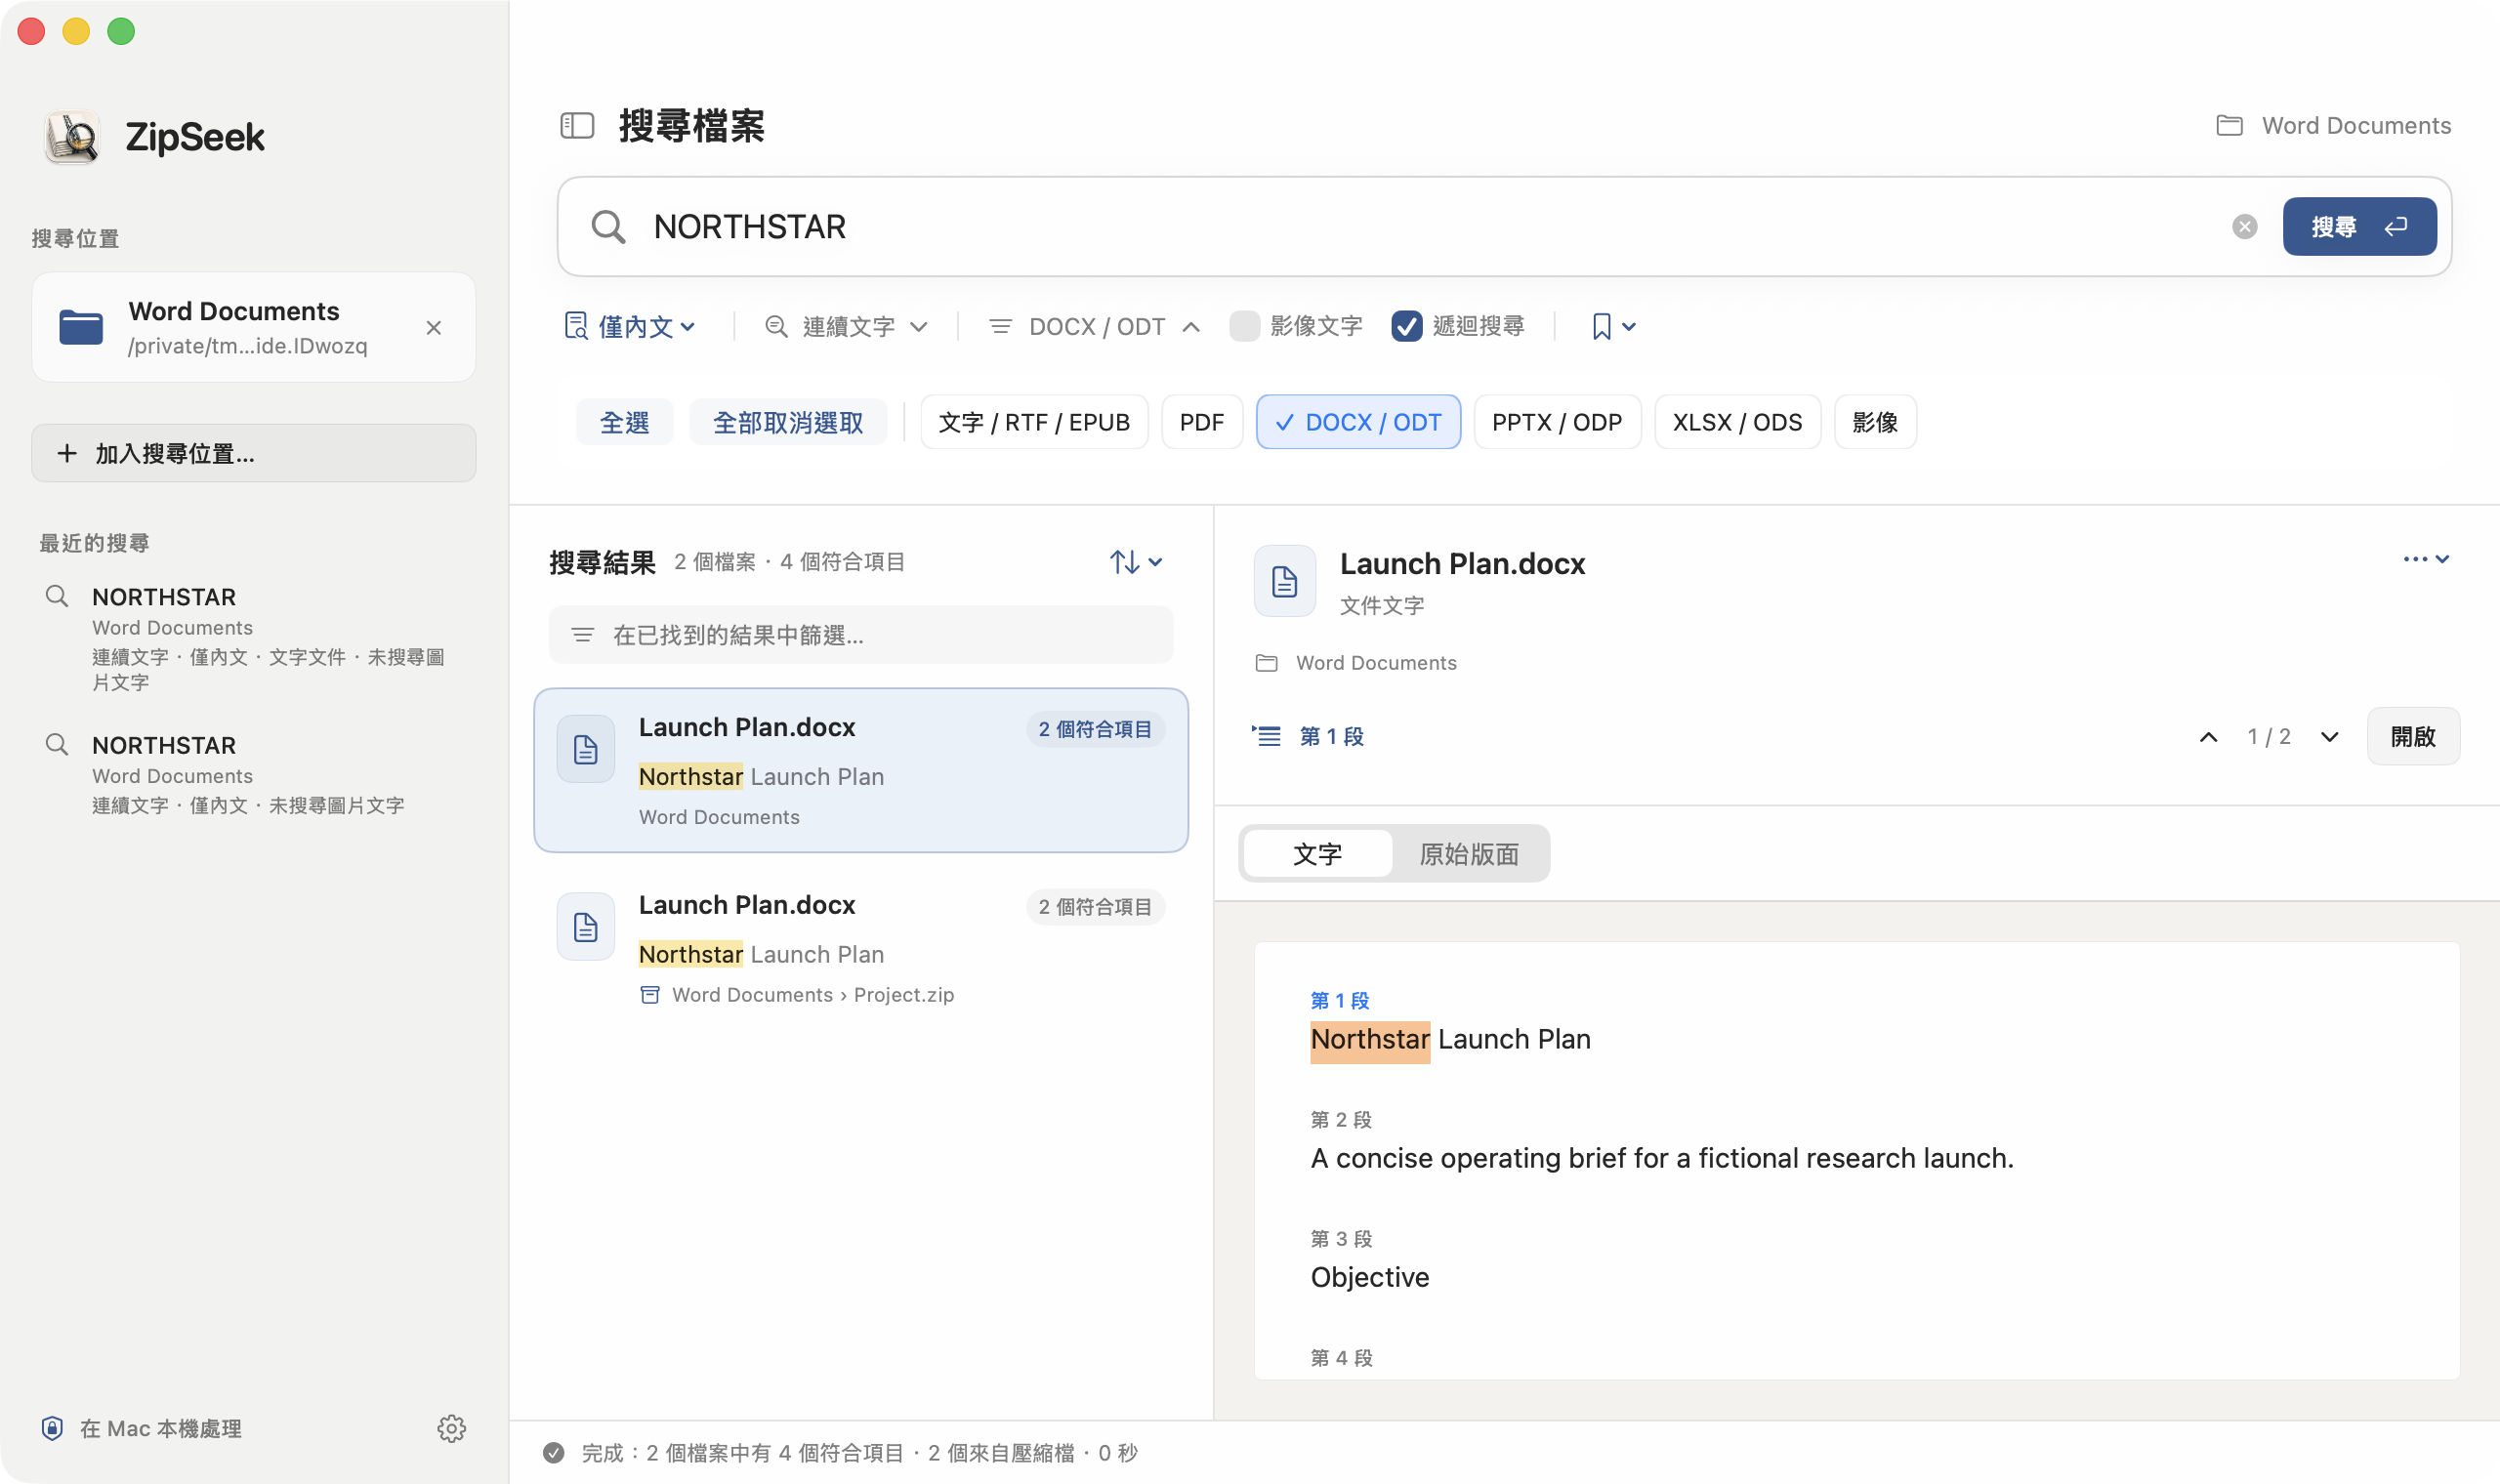The height and width of the screenshot is (1484, 2500).
Task: Select Launch Plan.docx result from Project.zip
Action: click(861, 948)
